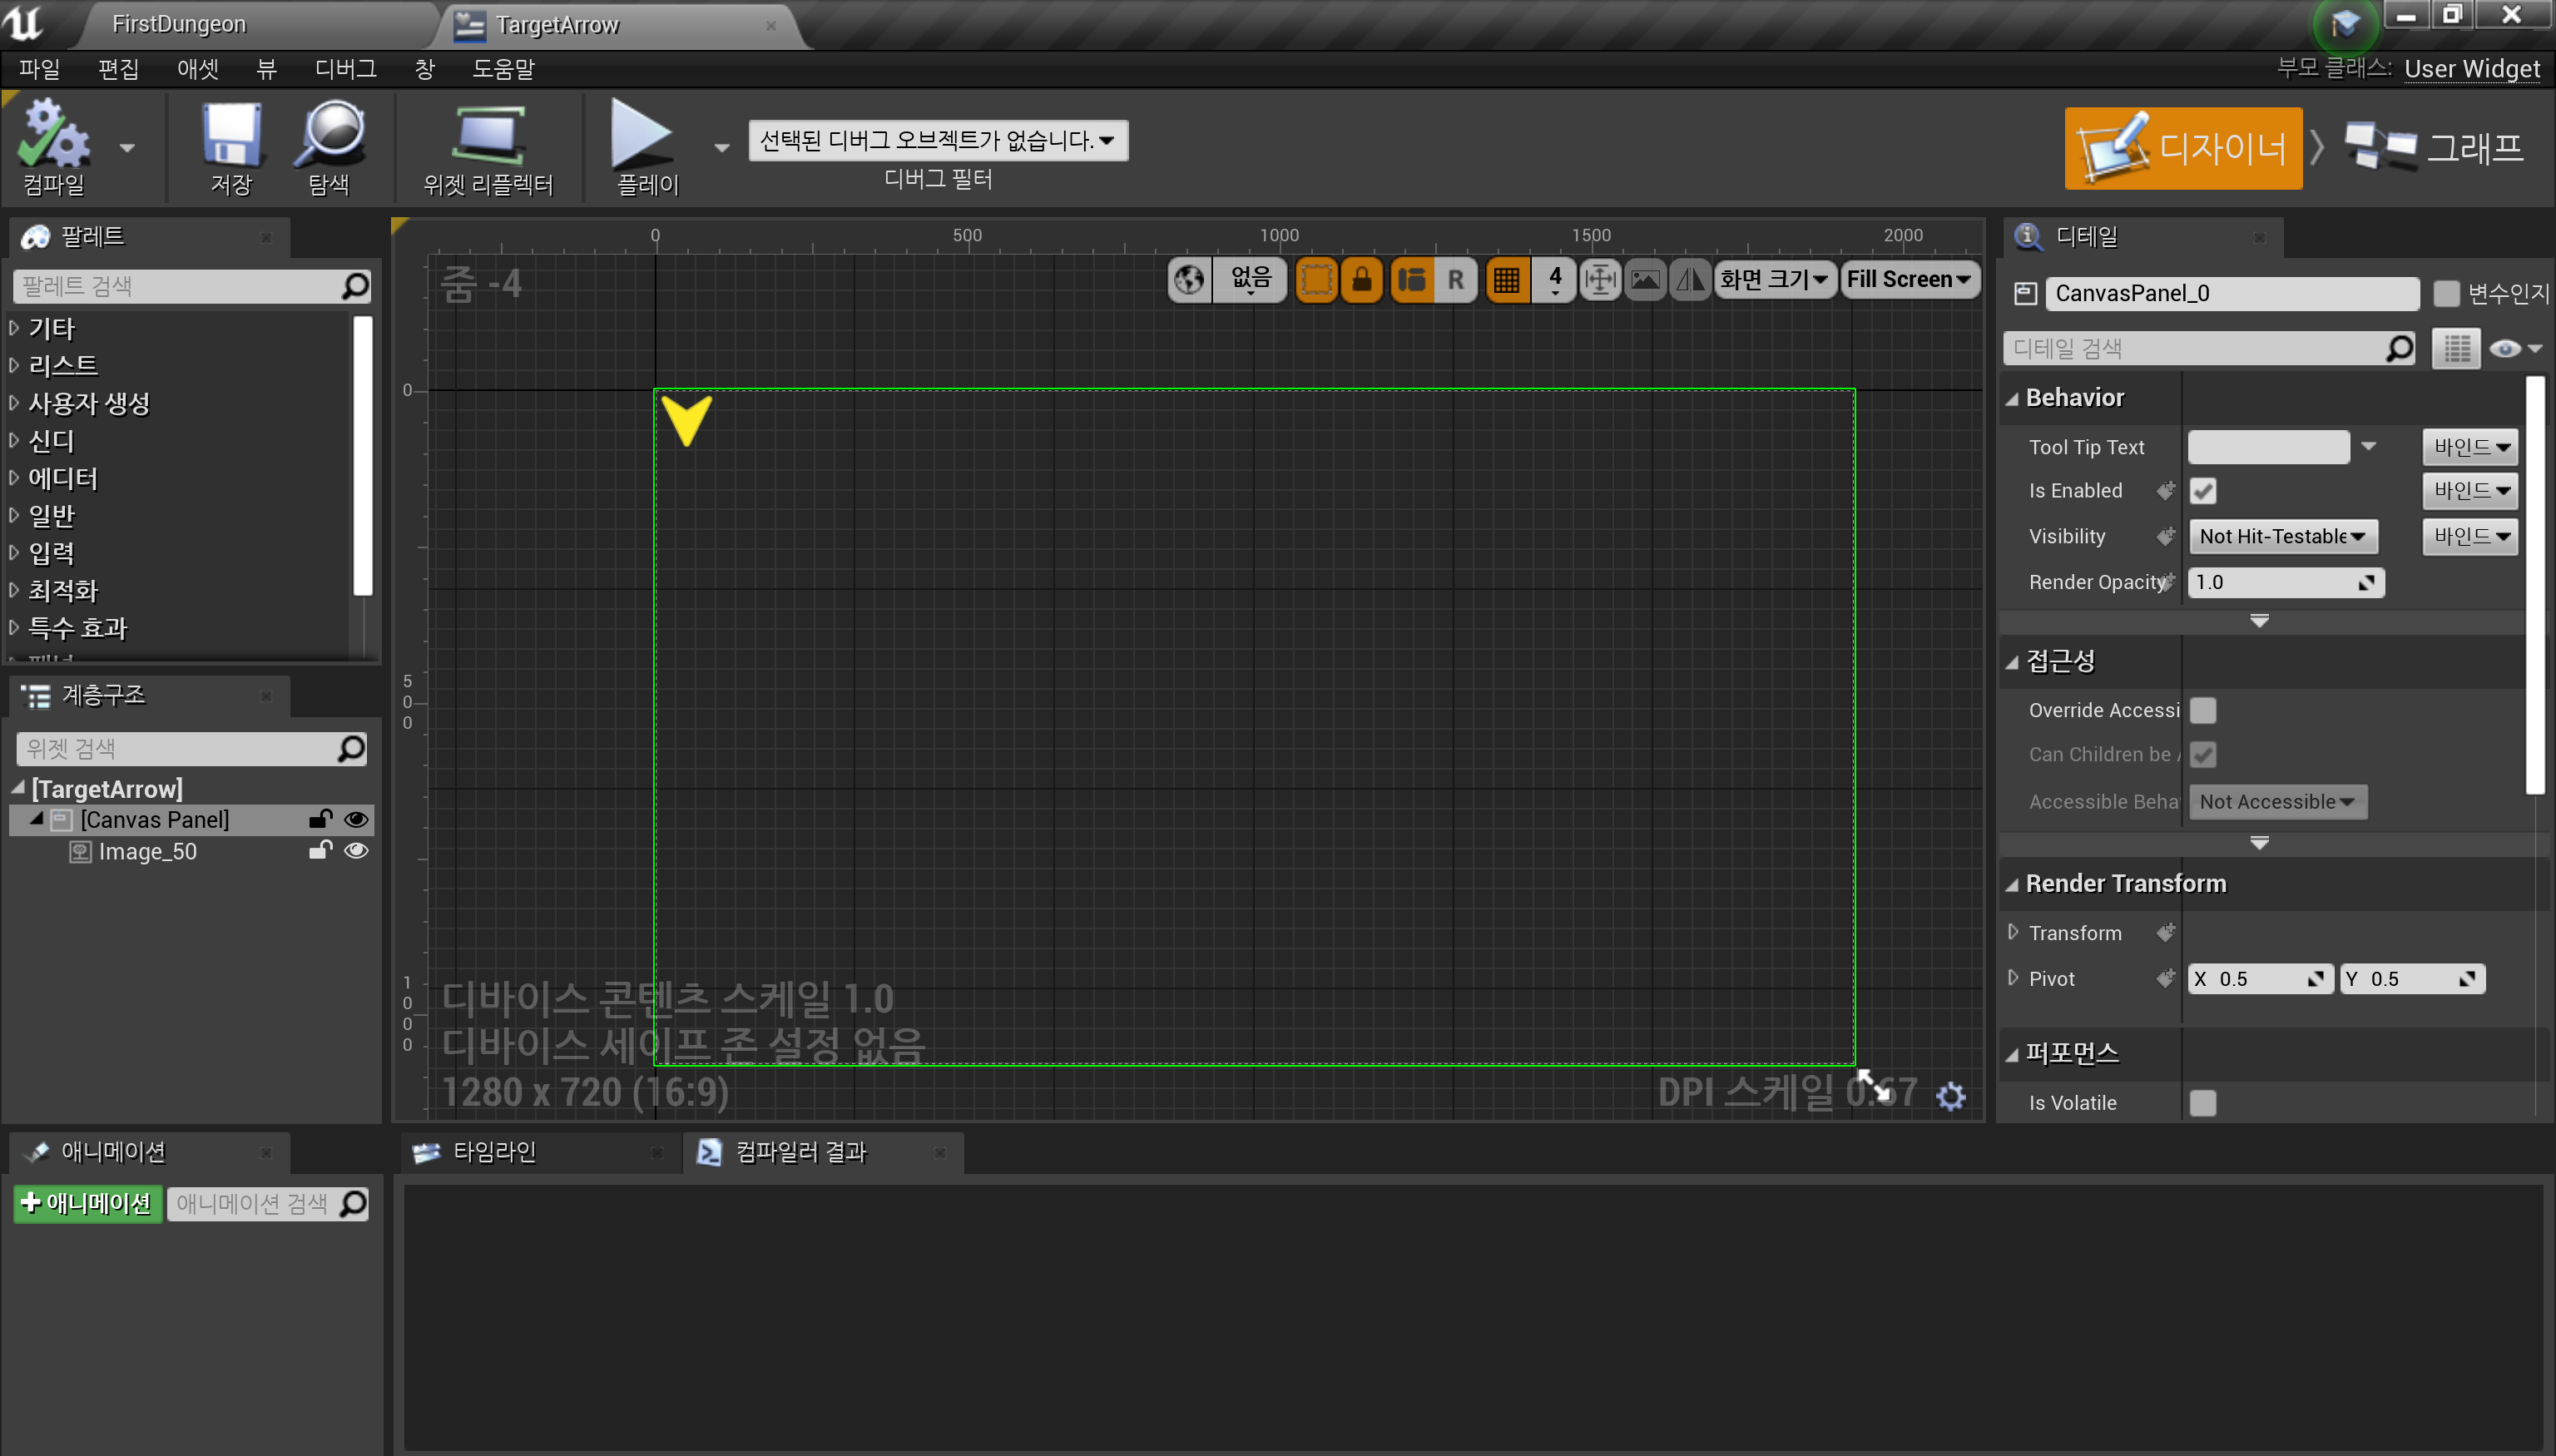Open the DPI 스케일 settings gear
The image size is (2556, 1456).
(1950, 1095)
